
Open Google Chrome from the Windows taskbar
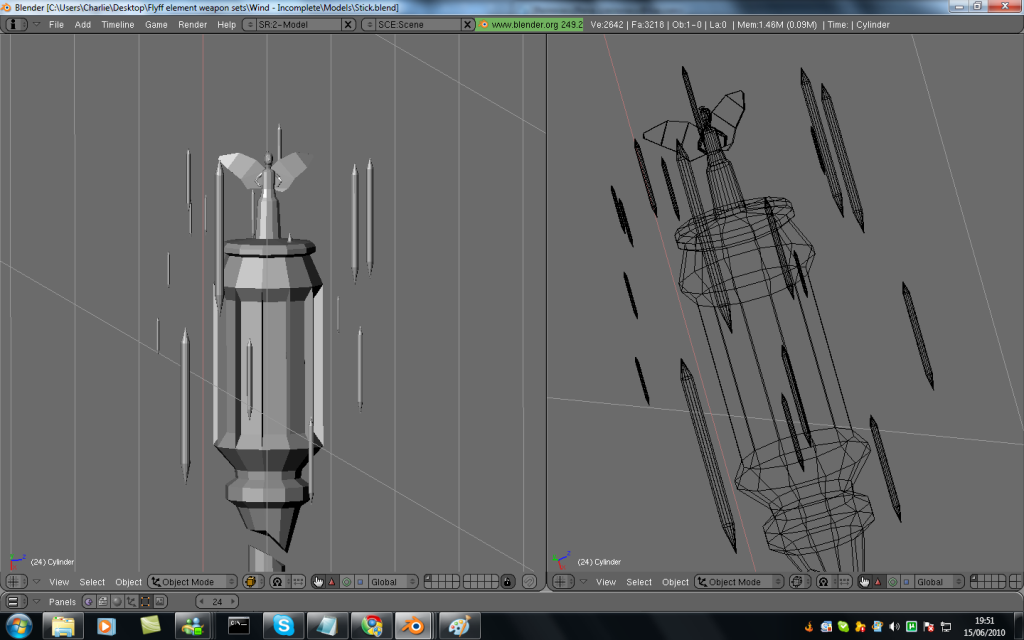pyautogui.click(x=372, y=626)
